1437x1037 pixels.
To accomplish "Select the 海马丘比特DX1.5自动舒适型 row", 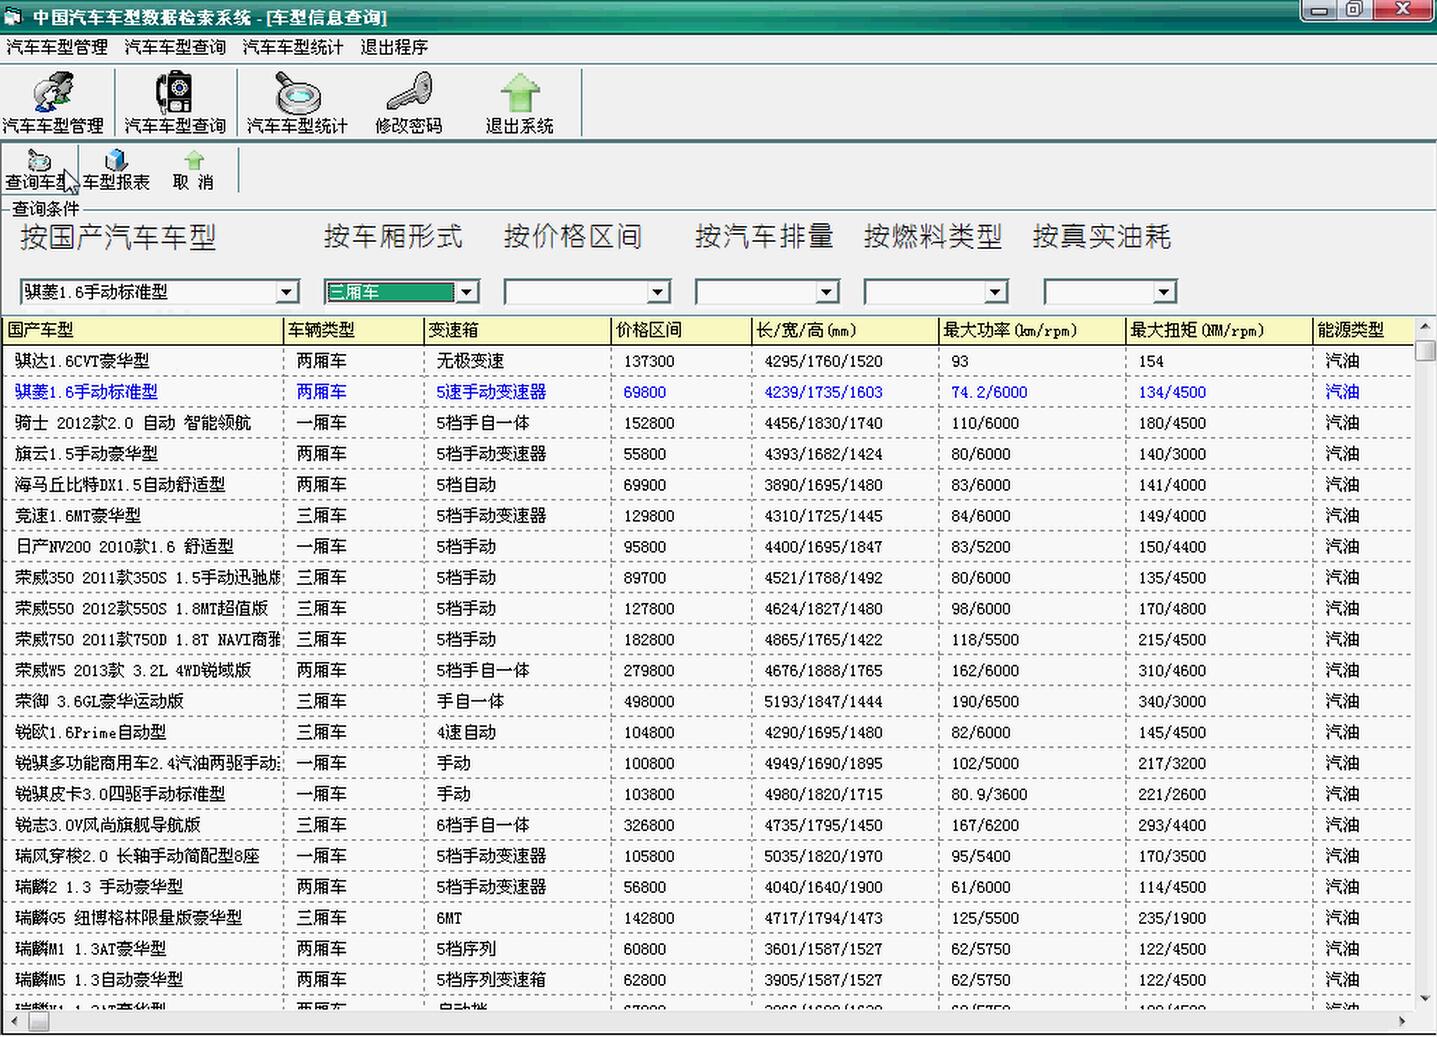I will coord(709,485).
